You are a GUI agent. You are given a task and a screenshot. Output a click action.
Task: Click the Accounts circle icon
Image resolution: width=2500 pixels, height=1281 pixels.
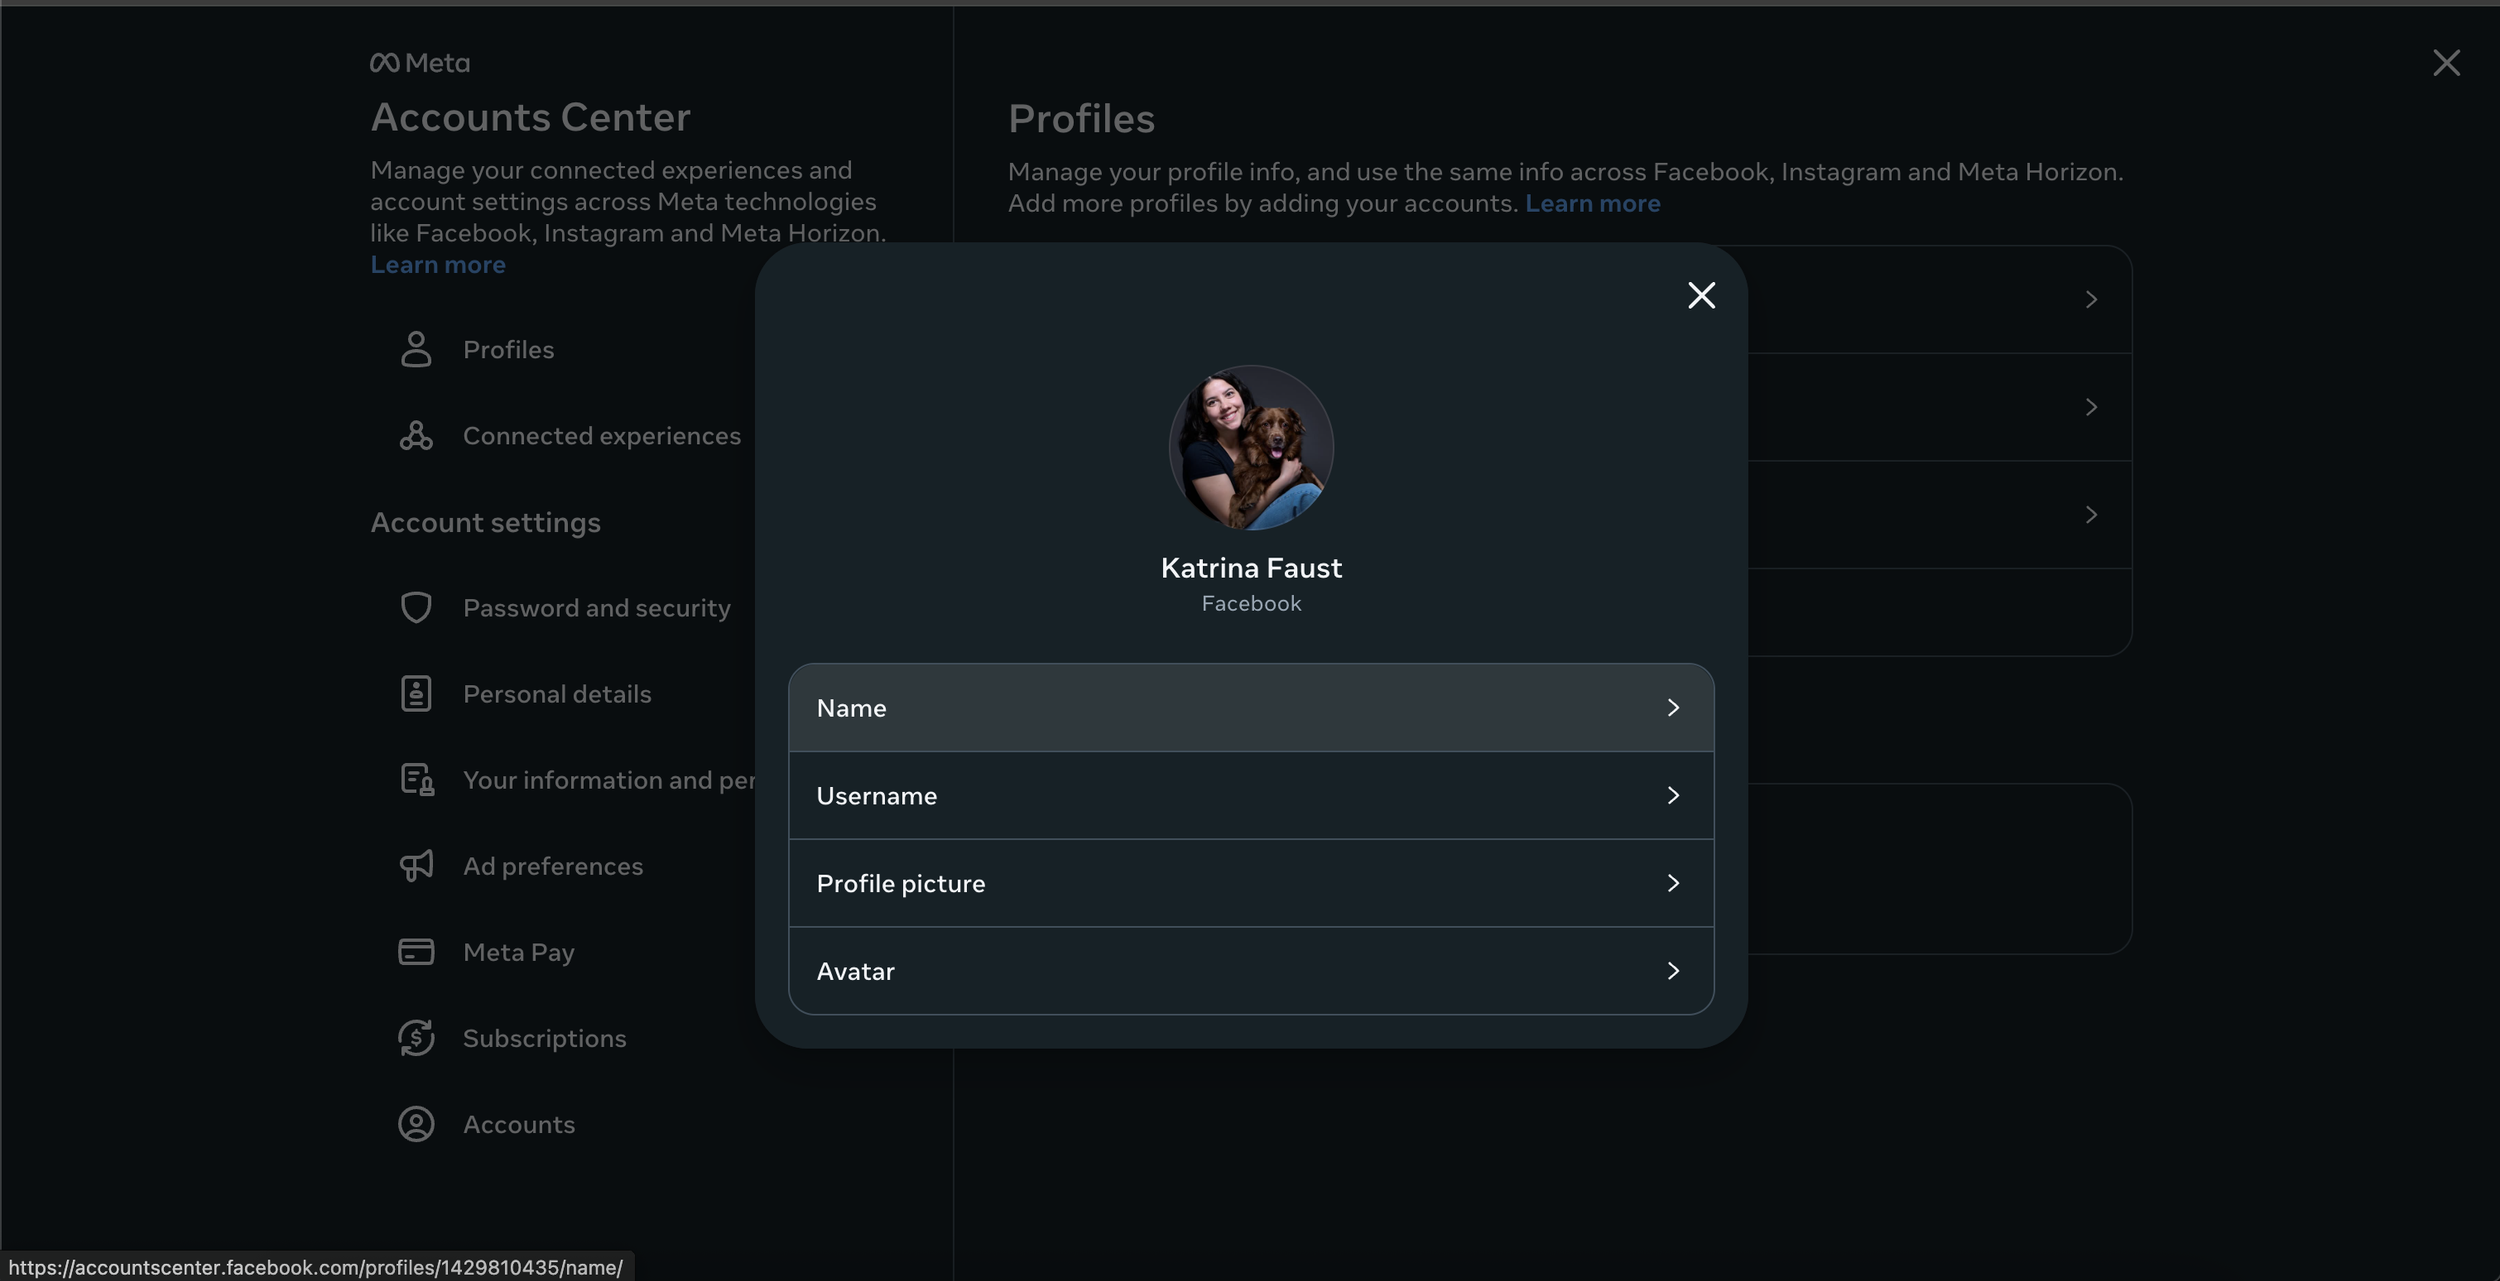tap(416, 1124)
